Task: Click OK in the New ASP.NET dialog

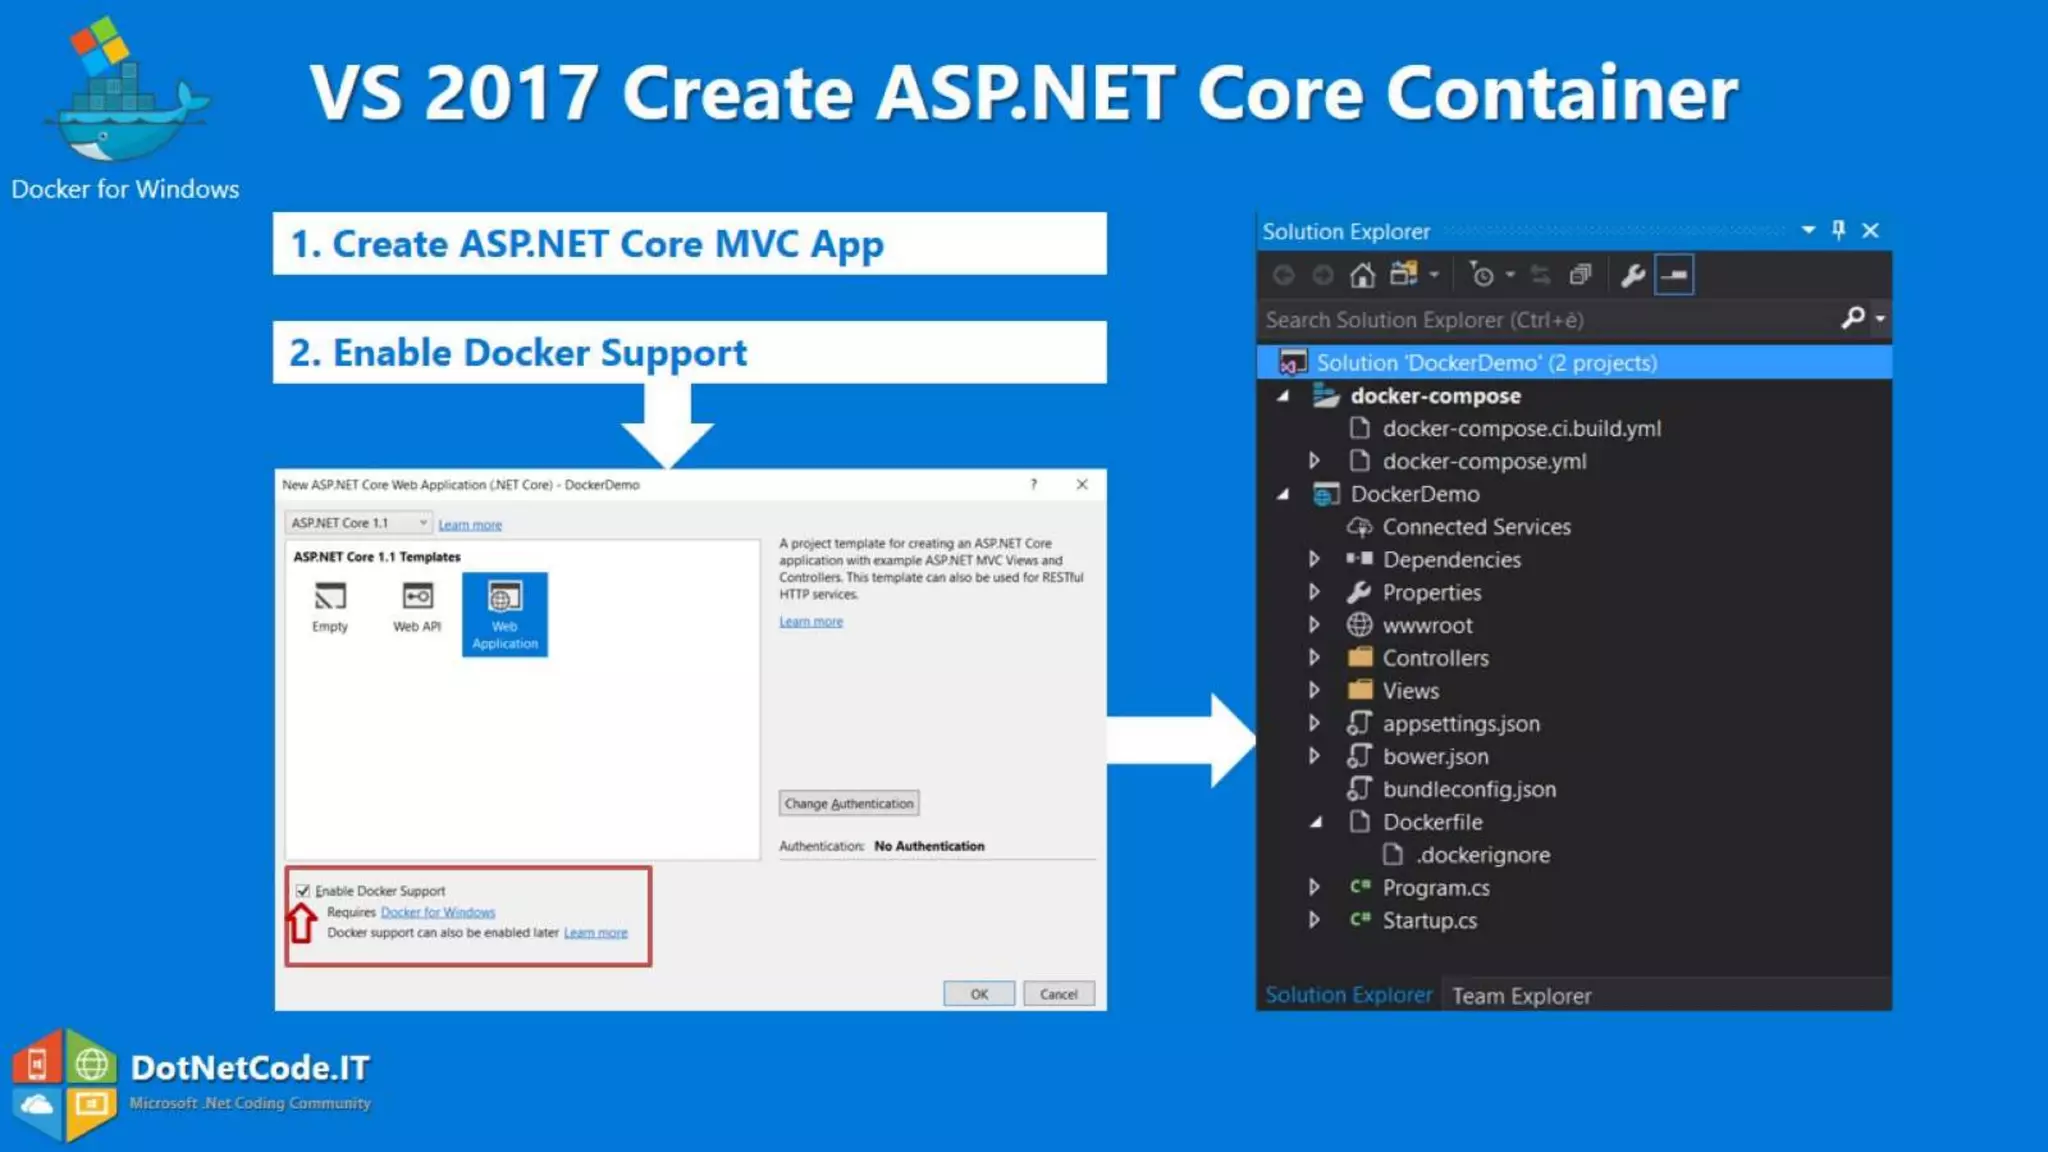Action: click(x=979, y=994)
